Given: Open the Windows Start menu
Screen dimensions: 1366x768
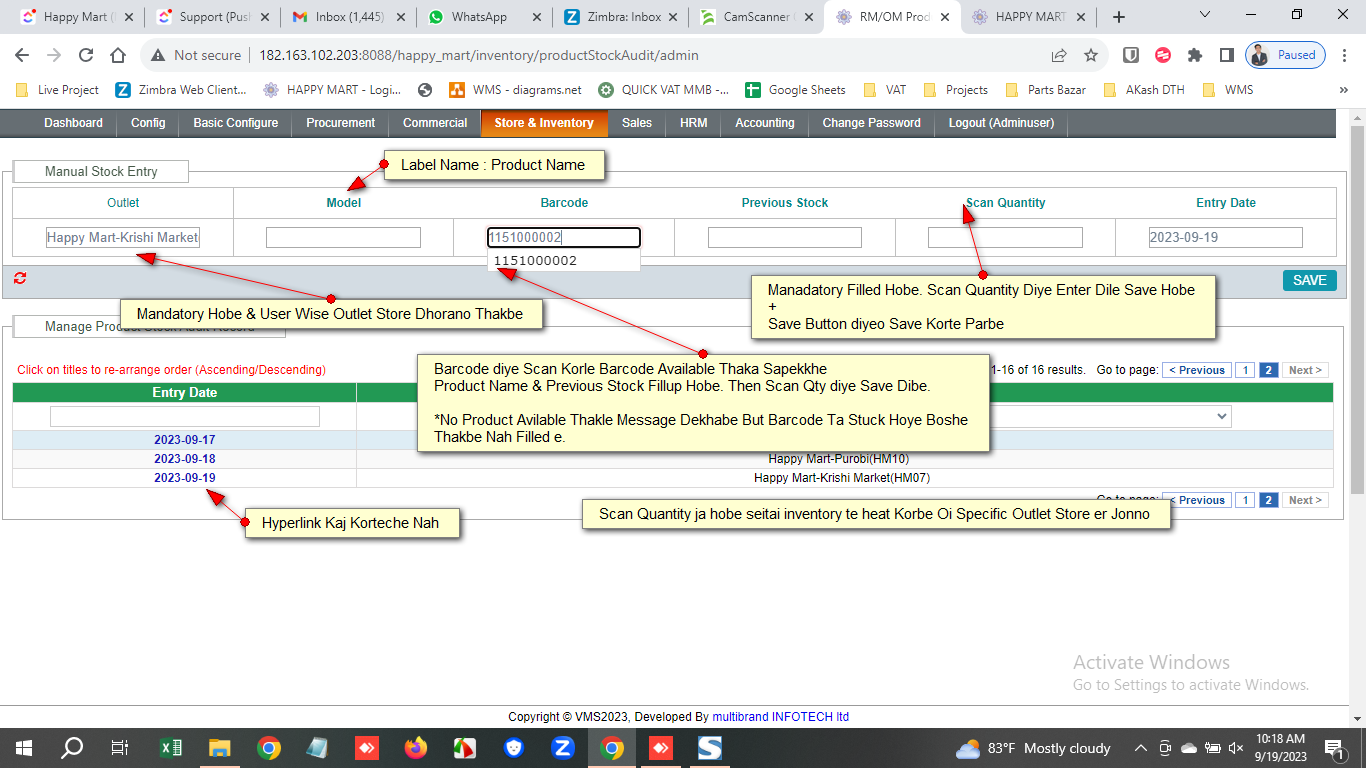Looking at the screenshot, I should [24, 748].
